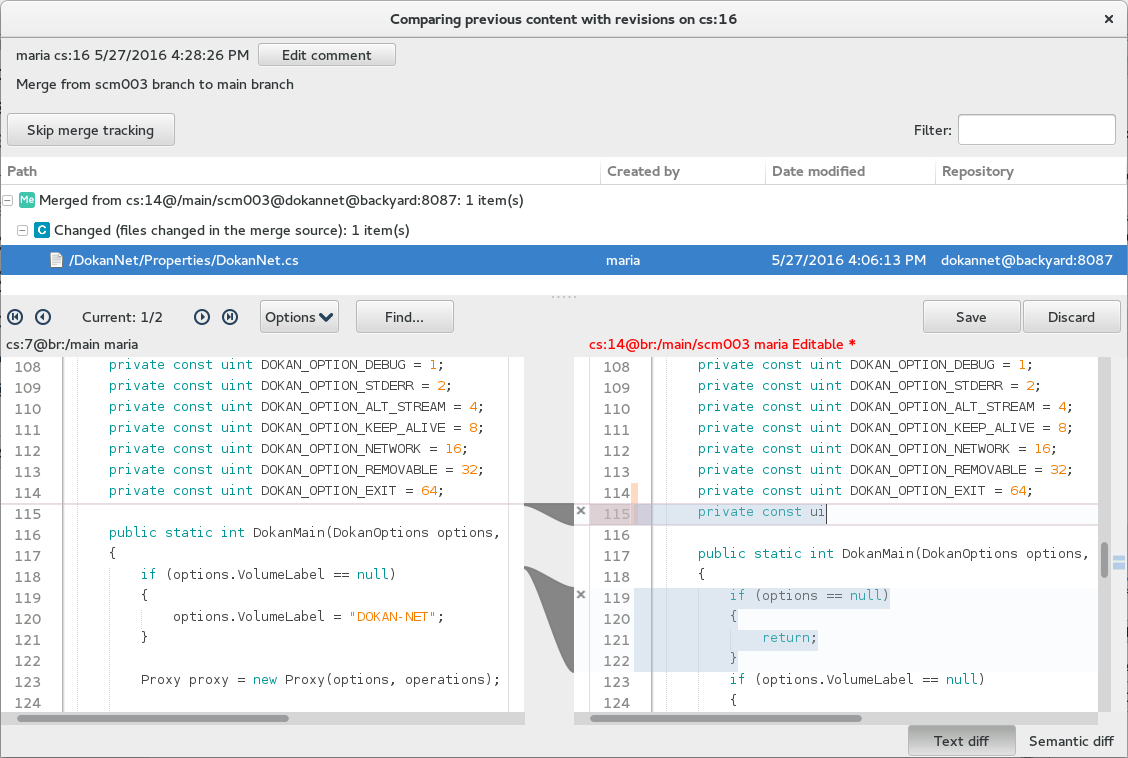
Task: Save the edited revision
Action: 971,317
